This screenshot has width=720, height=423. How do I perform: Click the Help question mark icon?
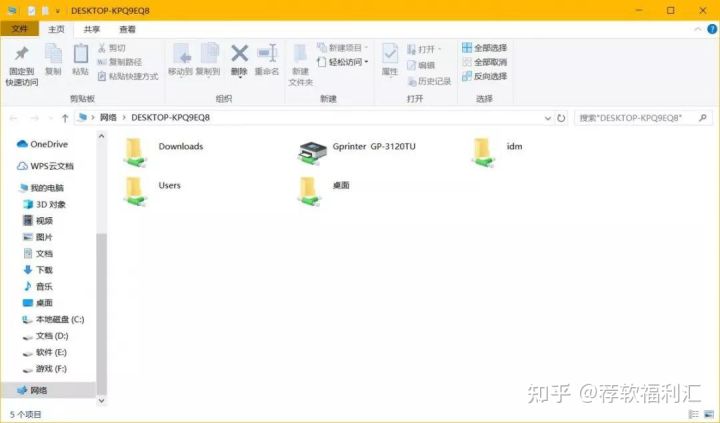click(x=712, y=29)
